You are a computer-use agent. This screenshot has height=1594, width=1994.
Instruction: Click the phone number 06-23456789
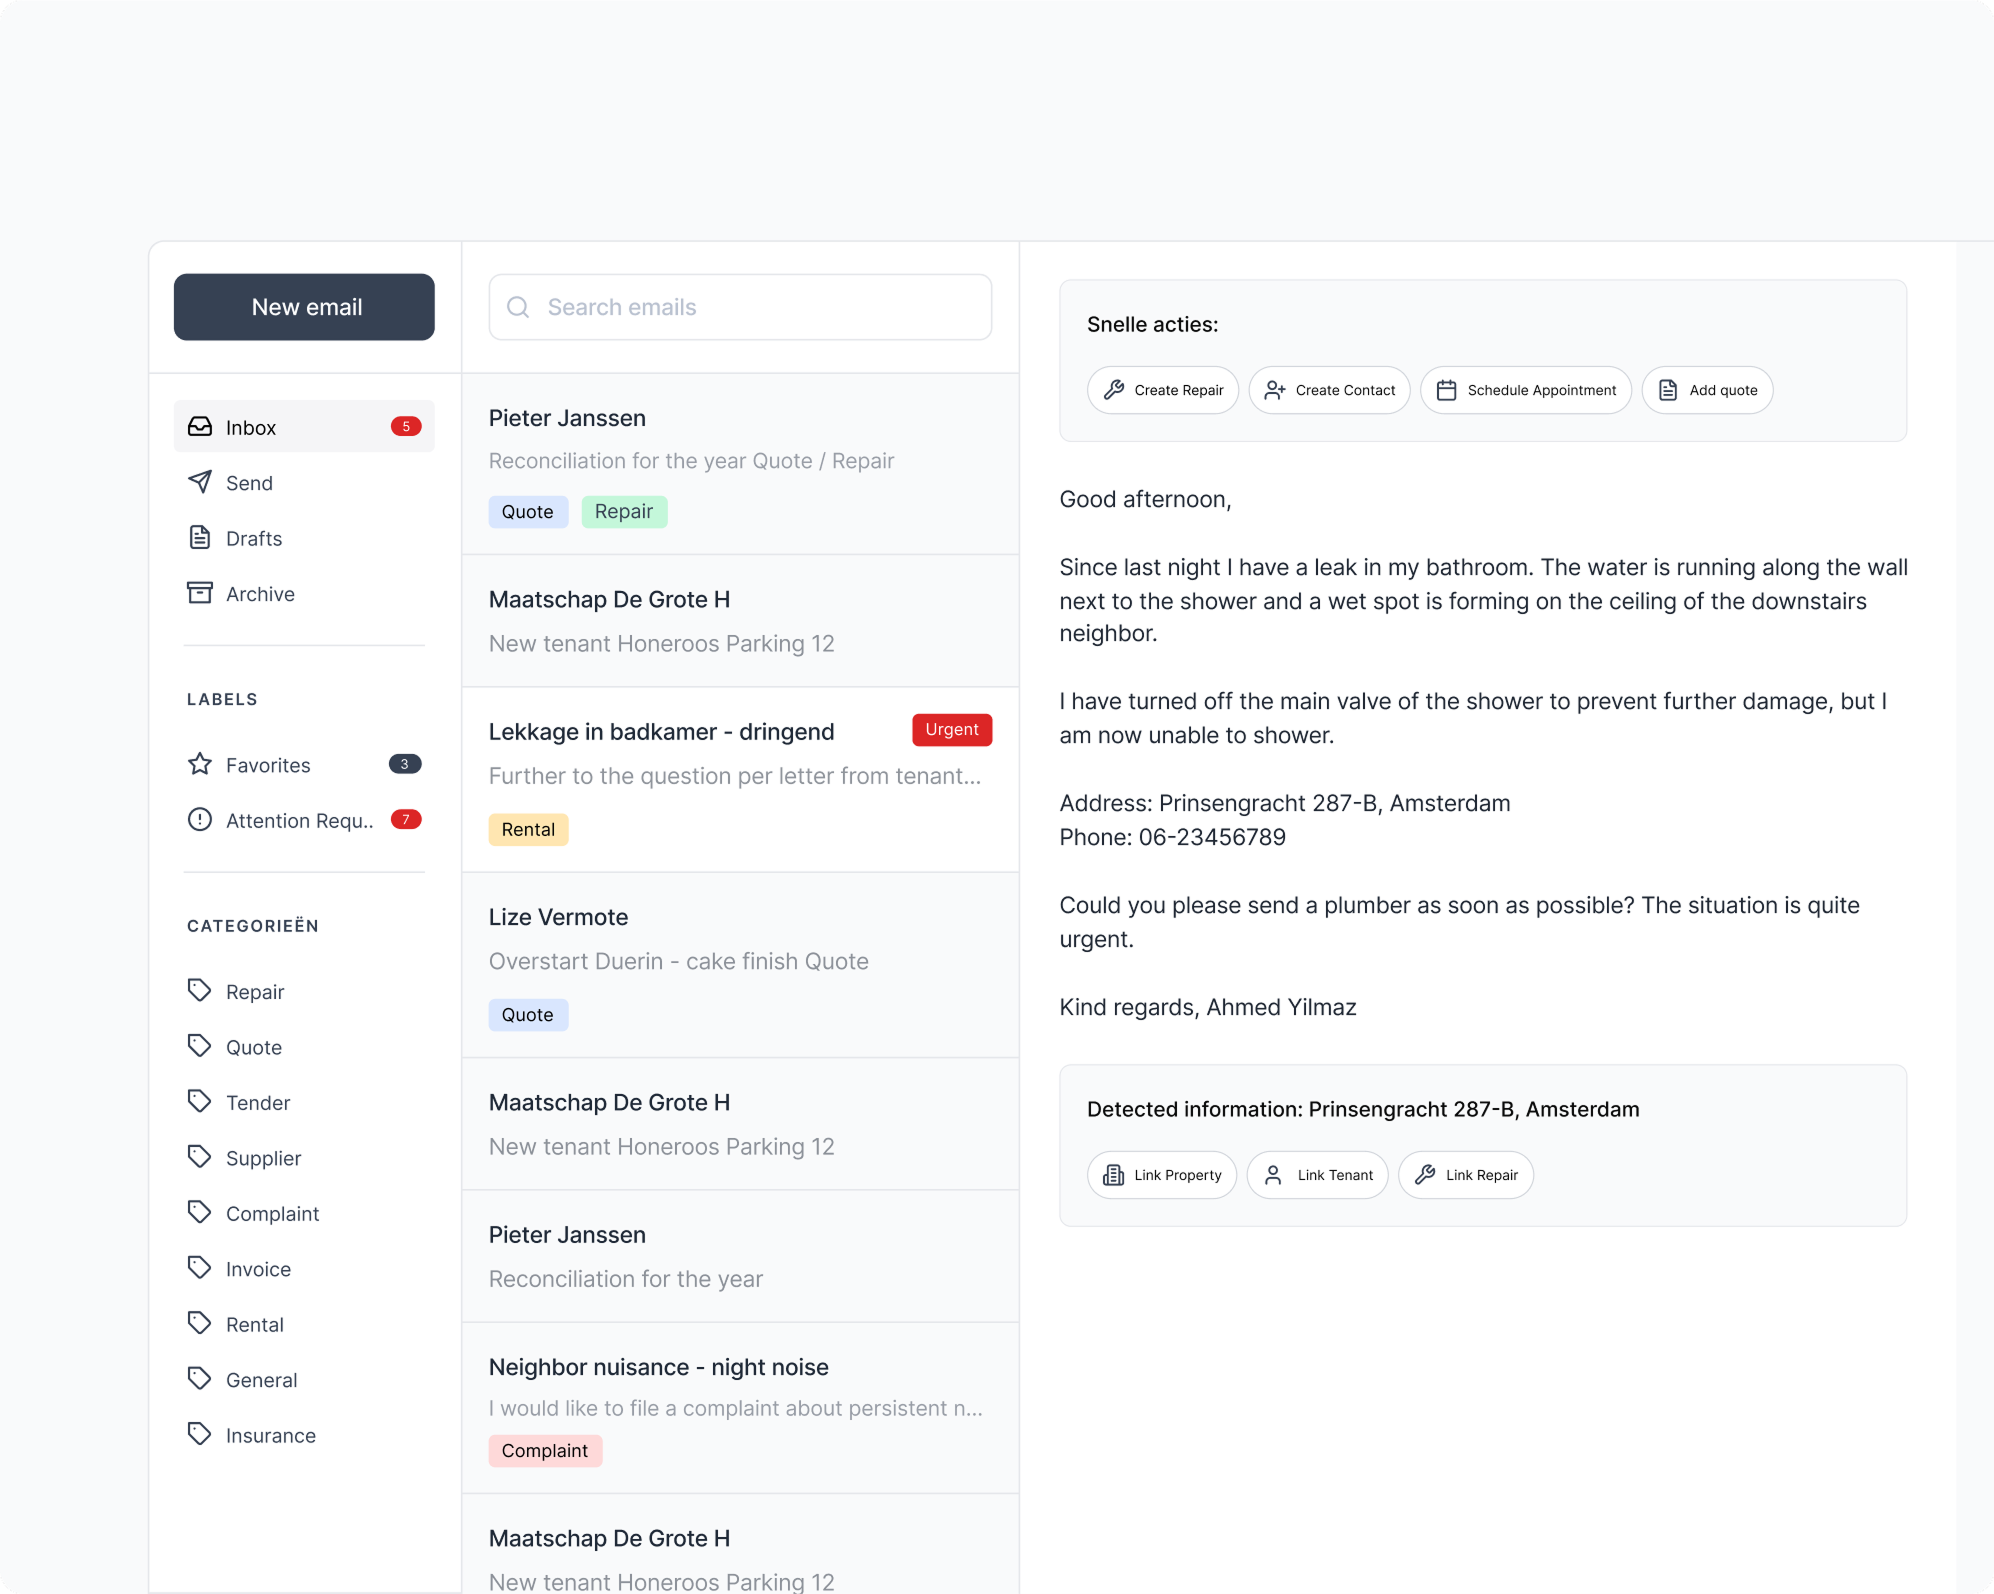[1212, 837]
